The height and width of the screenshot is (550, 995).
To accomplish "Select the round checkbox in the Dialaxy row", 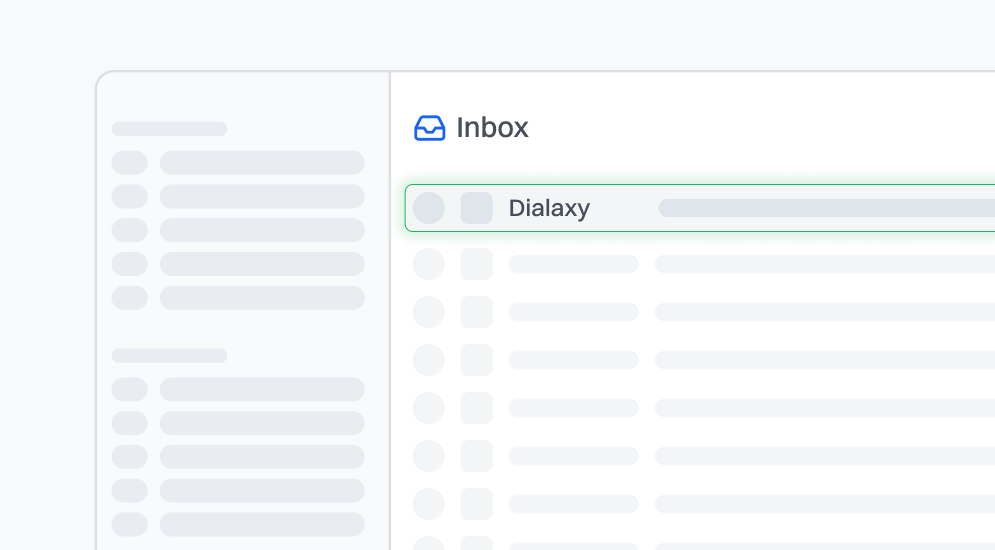I will (x=429, y=208).
